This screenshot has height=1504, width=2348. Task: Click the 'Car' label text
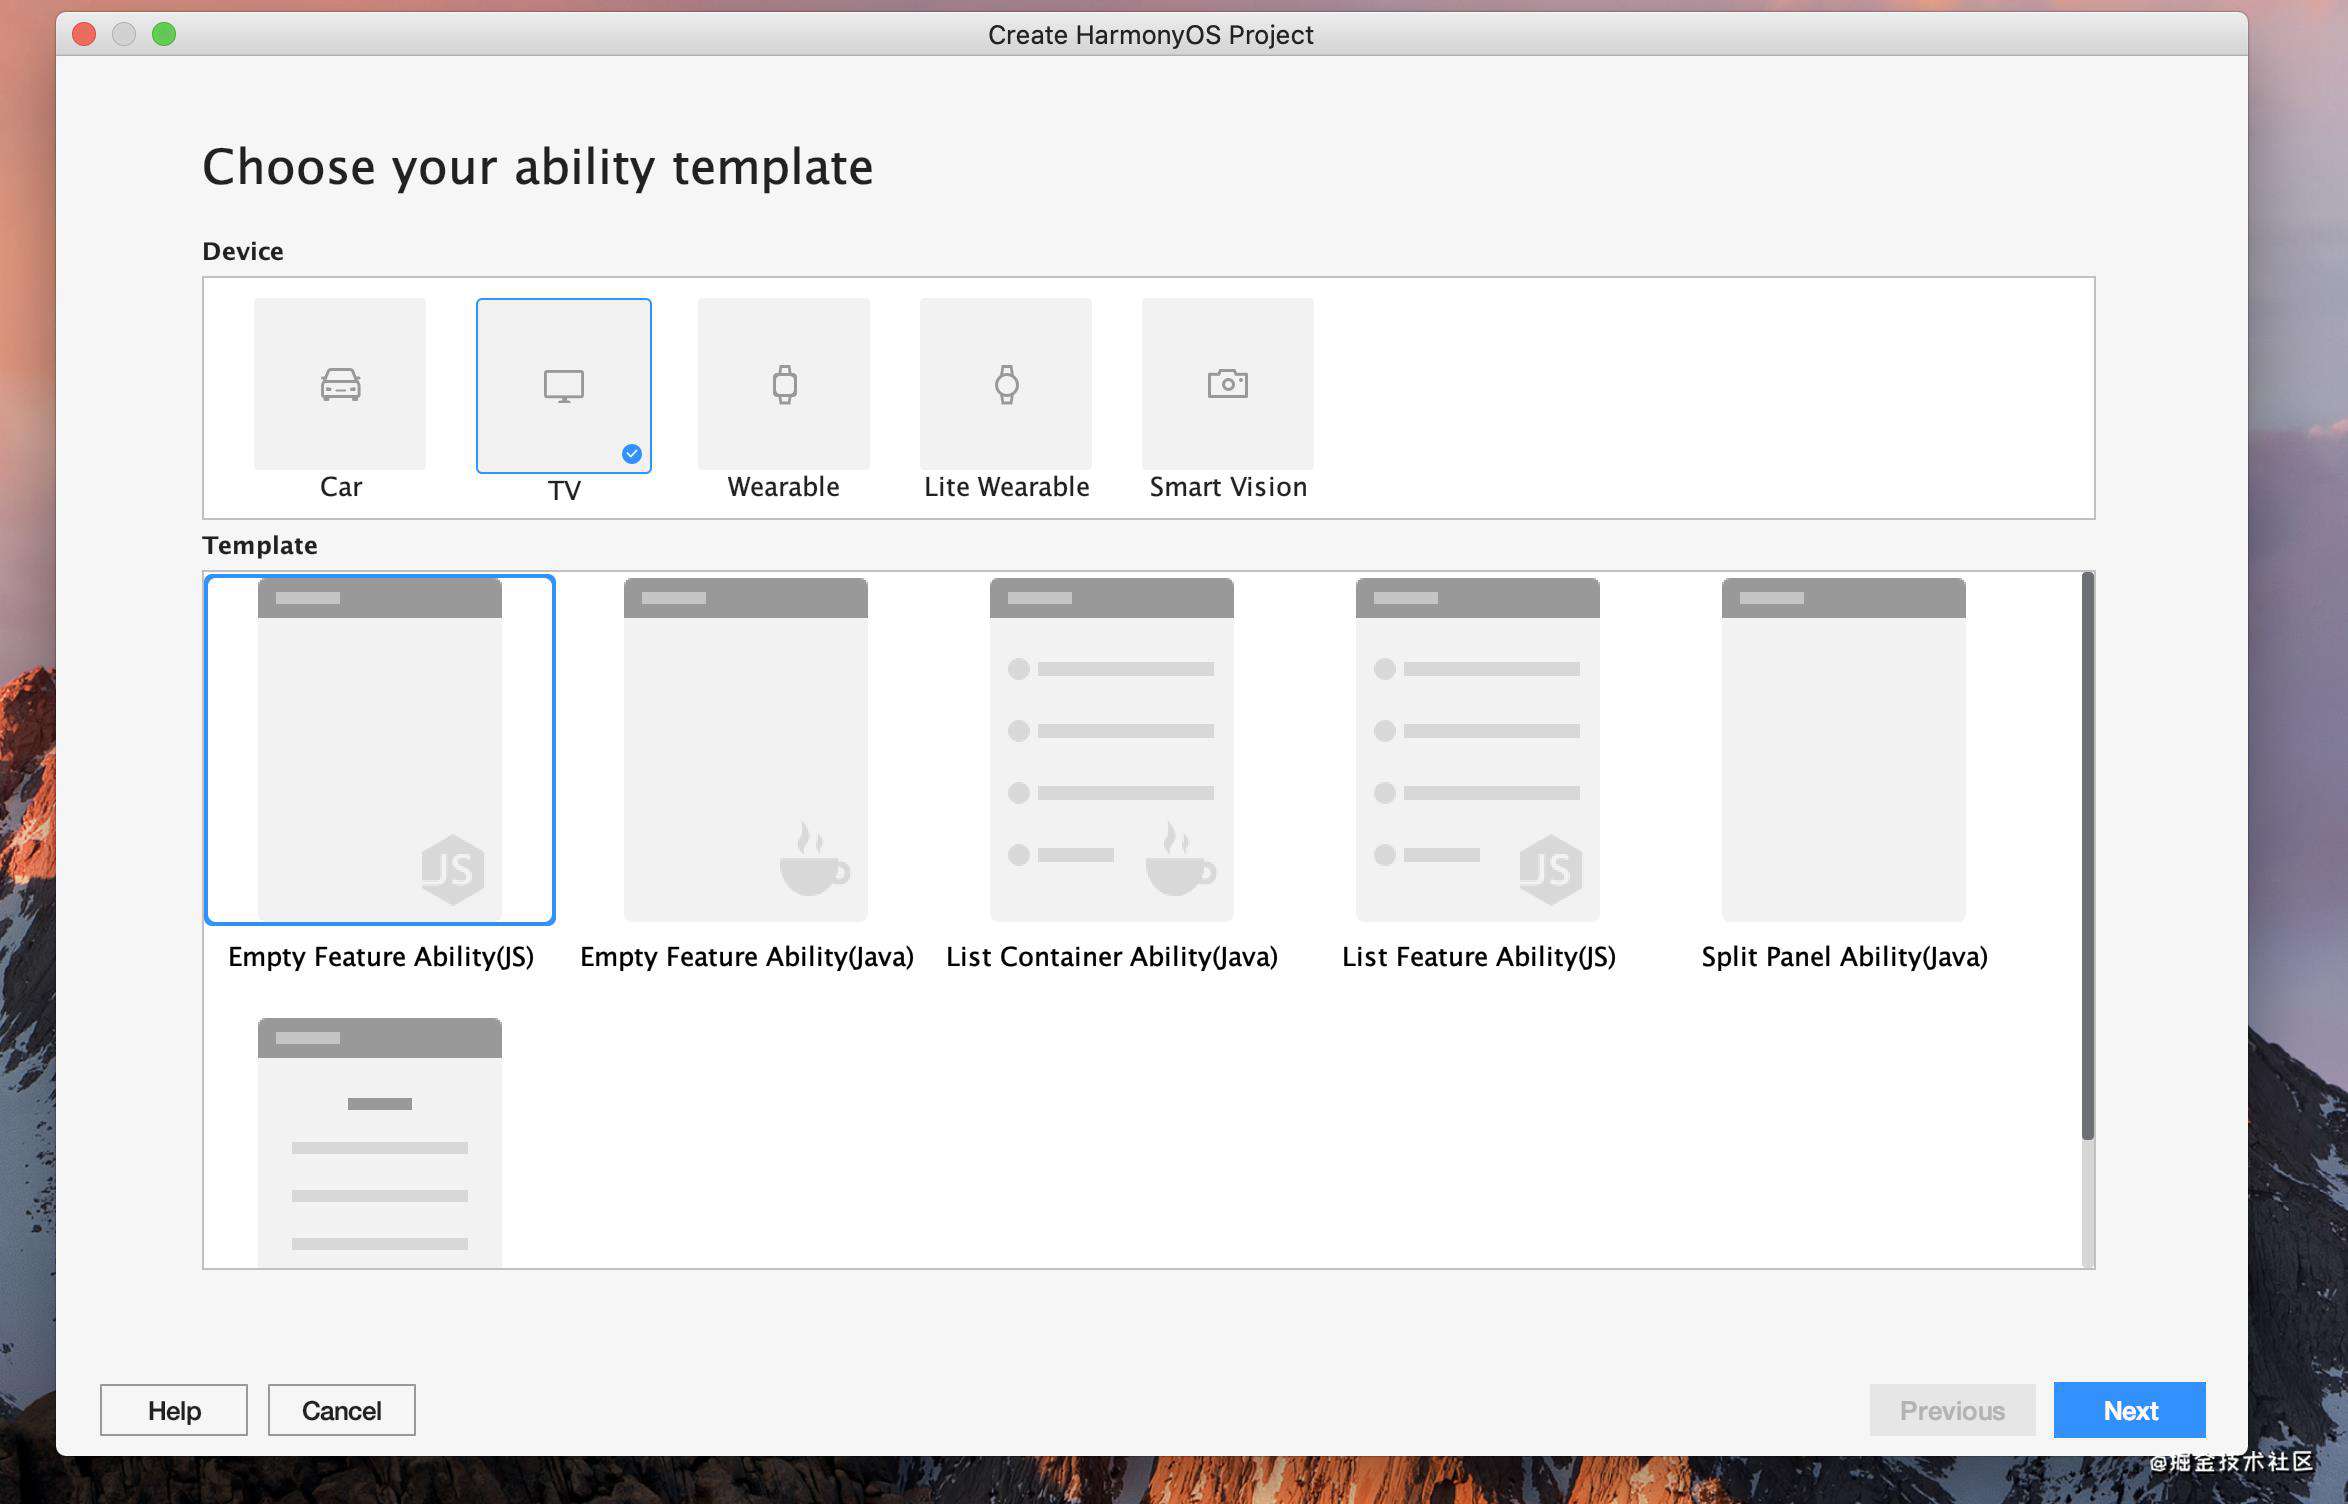[341, 487]
